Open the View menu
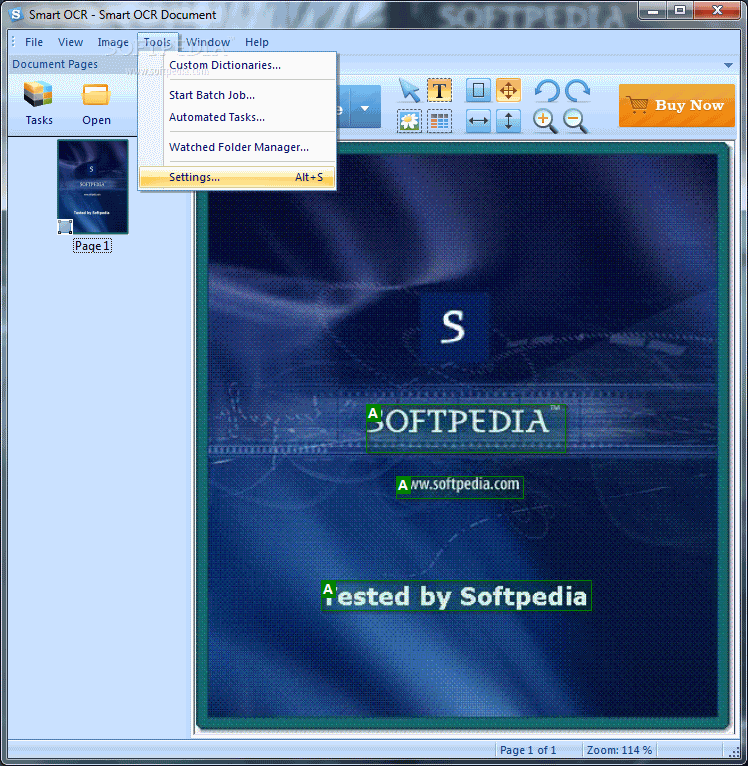748x766 pixels. 70,42
